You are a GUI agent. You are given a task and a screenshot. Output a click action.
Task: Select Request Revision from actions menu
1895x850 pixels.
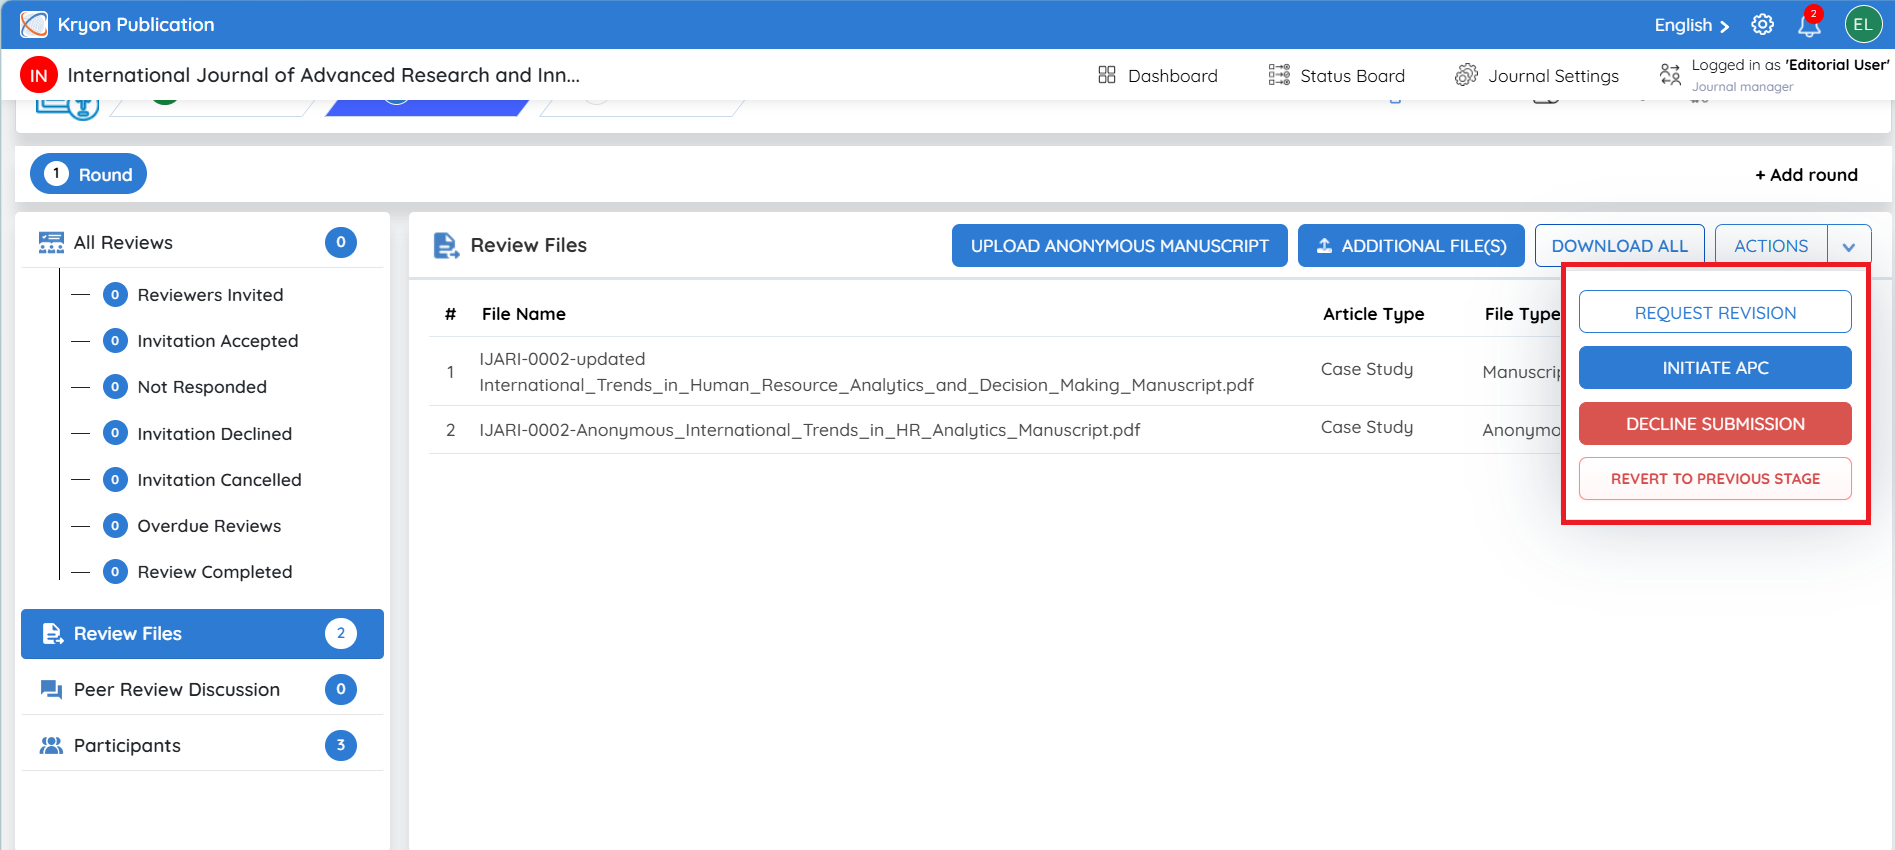pos(1715,312)
